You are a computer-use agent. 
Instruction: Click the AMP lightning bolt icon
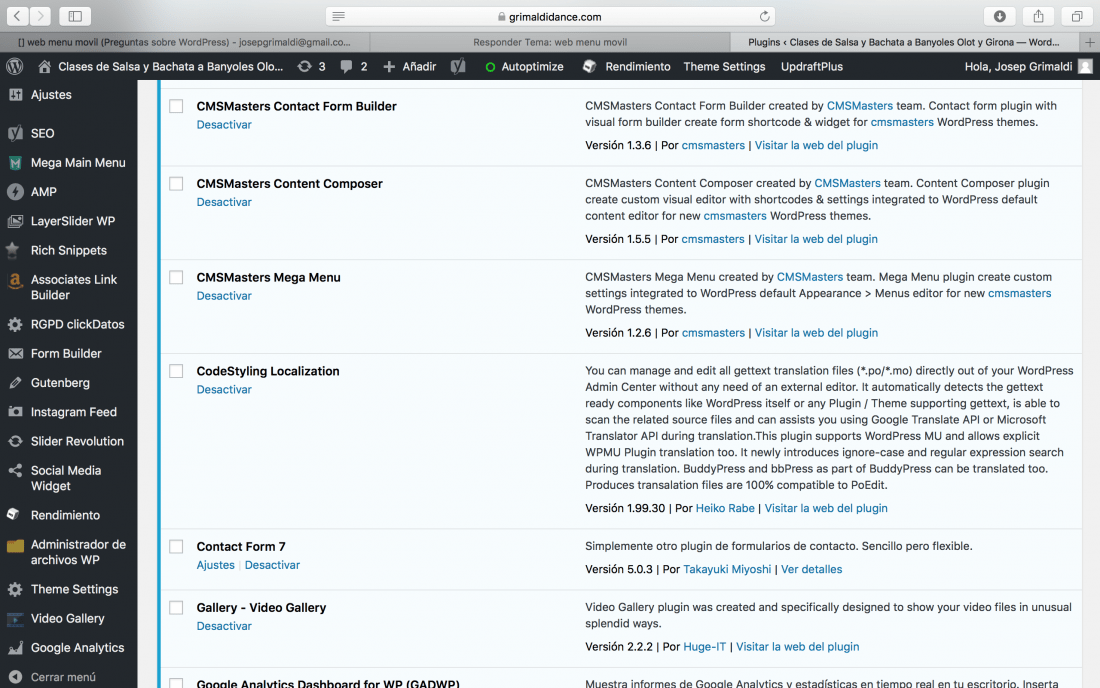15,191
